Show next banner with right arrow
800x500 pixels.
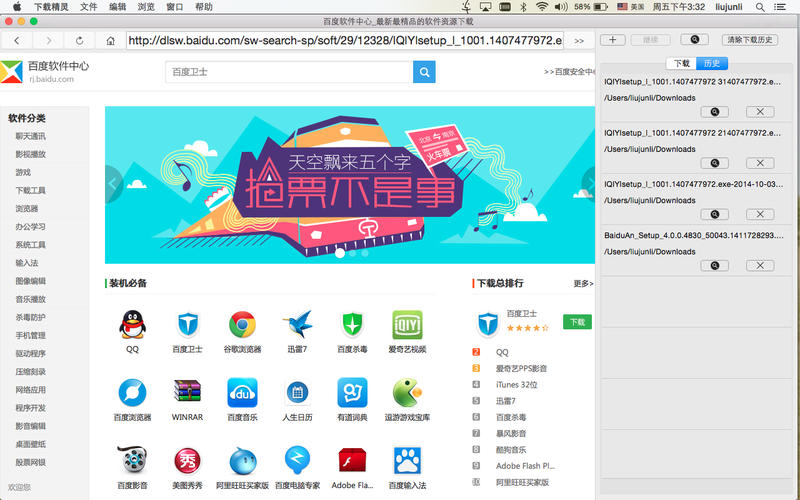(588, 184)
